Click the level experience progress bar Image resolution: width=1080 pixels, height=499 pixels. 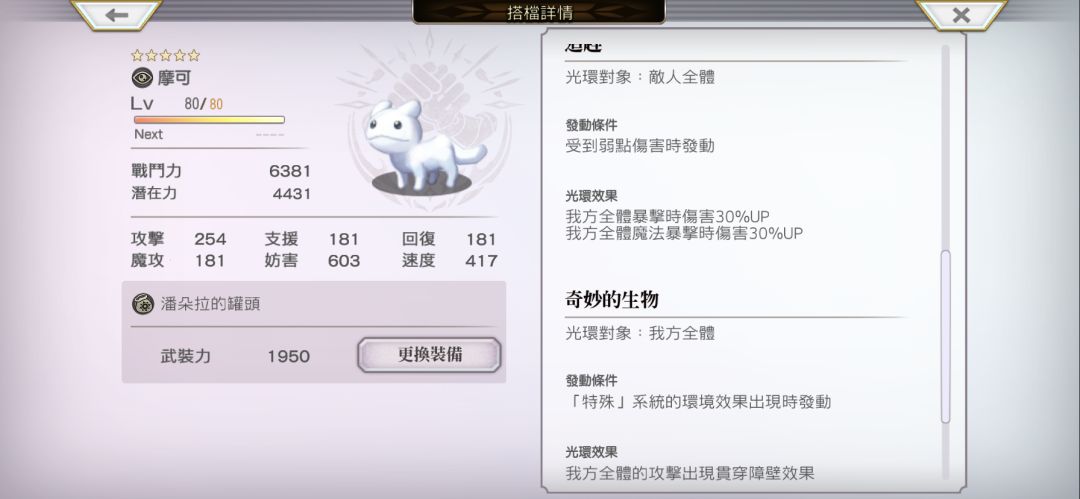click(x=209, y=120)
